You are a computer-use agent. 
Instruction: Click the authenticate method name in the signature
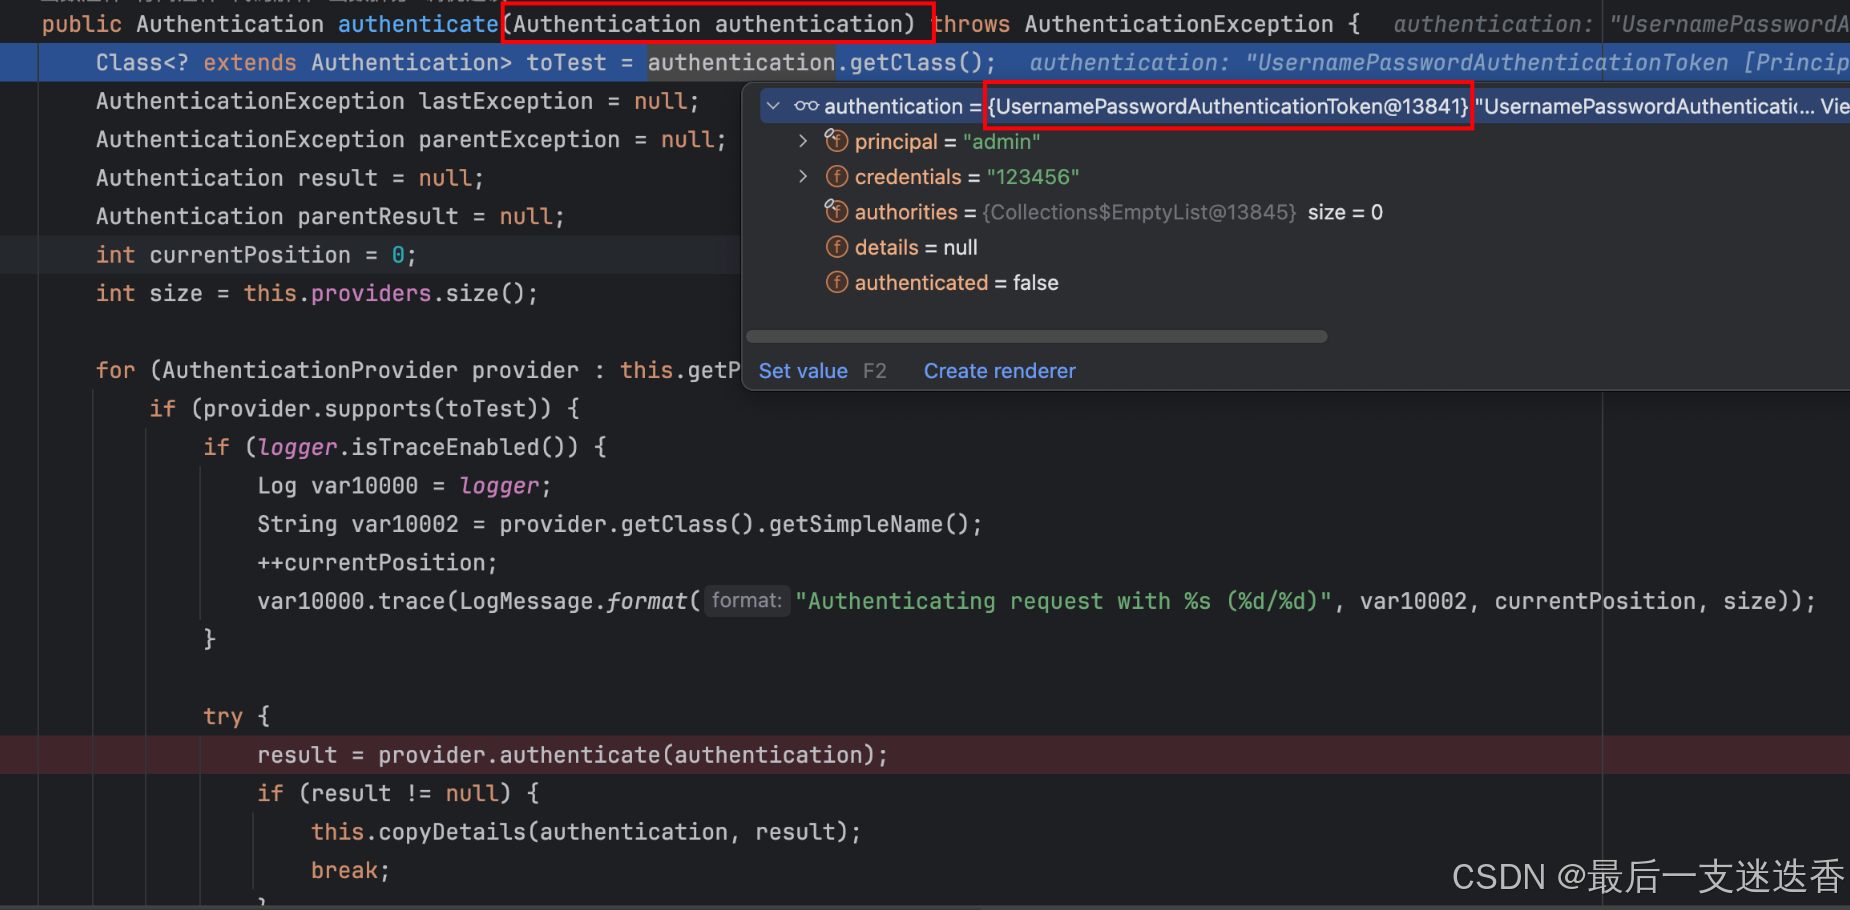[418, 24]
